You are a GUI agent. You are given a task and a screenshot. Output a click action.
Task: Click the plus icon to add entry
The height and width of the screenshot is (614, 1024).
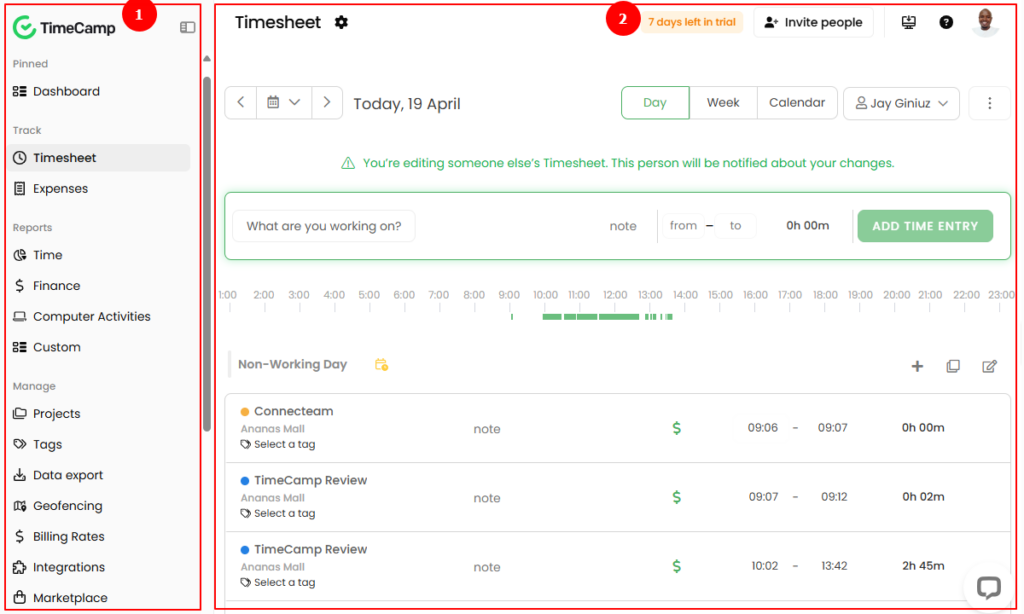[x=917, y=366]
